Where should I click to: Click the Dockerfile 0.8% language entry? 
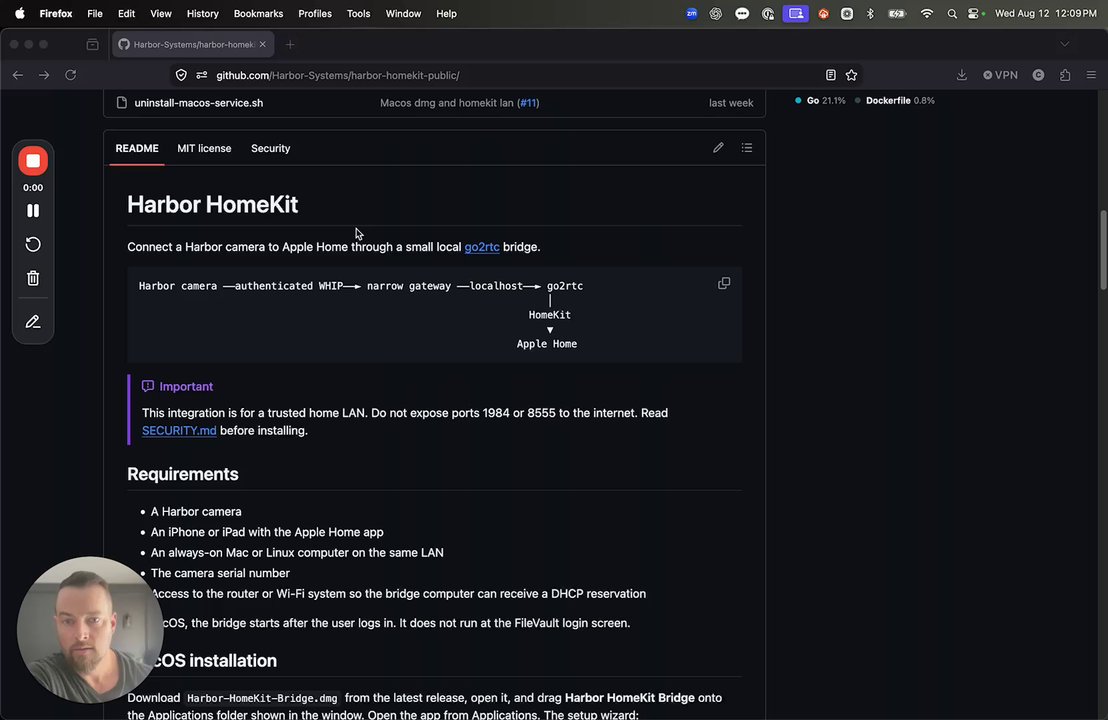tap(895, 101)
